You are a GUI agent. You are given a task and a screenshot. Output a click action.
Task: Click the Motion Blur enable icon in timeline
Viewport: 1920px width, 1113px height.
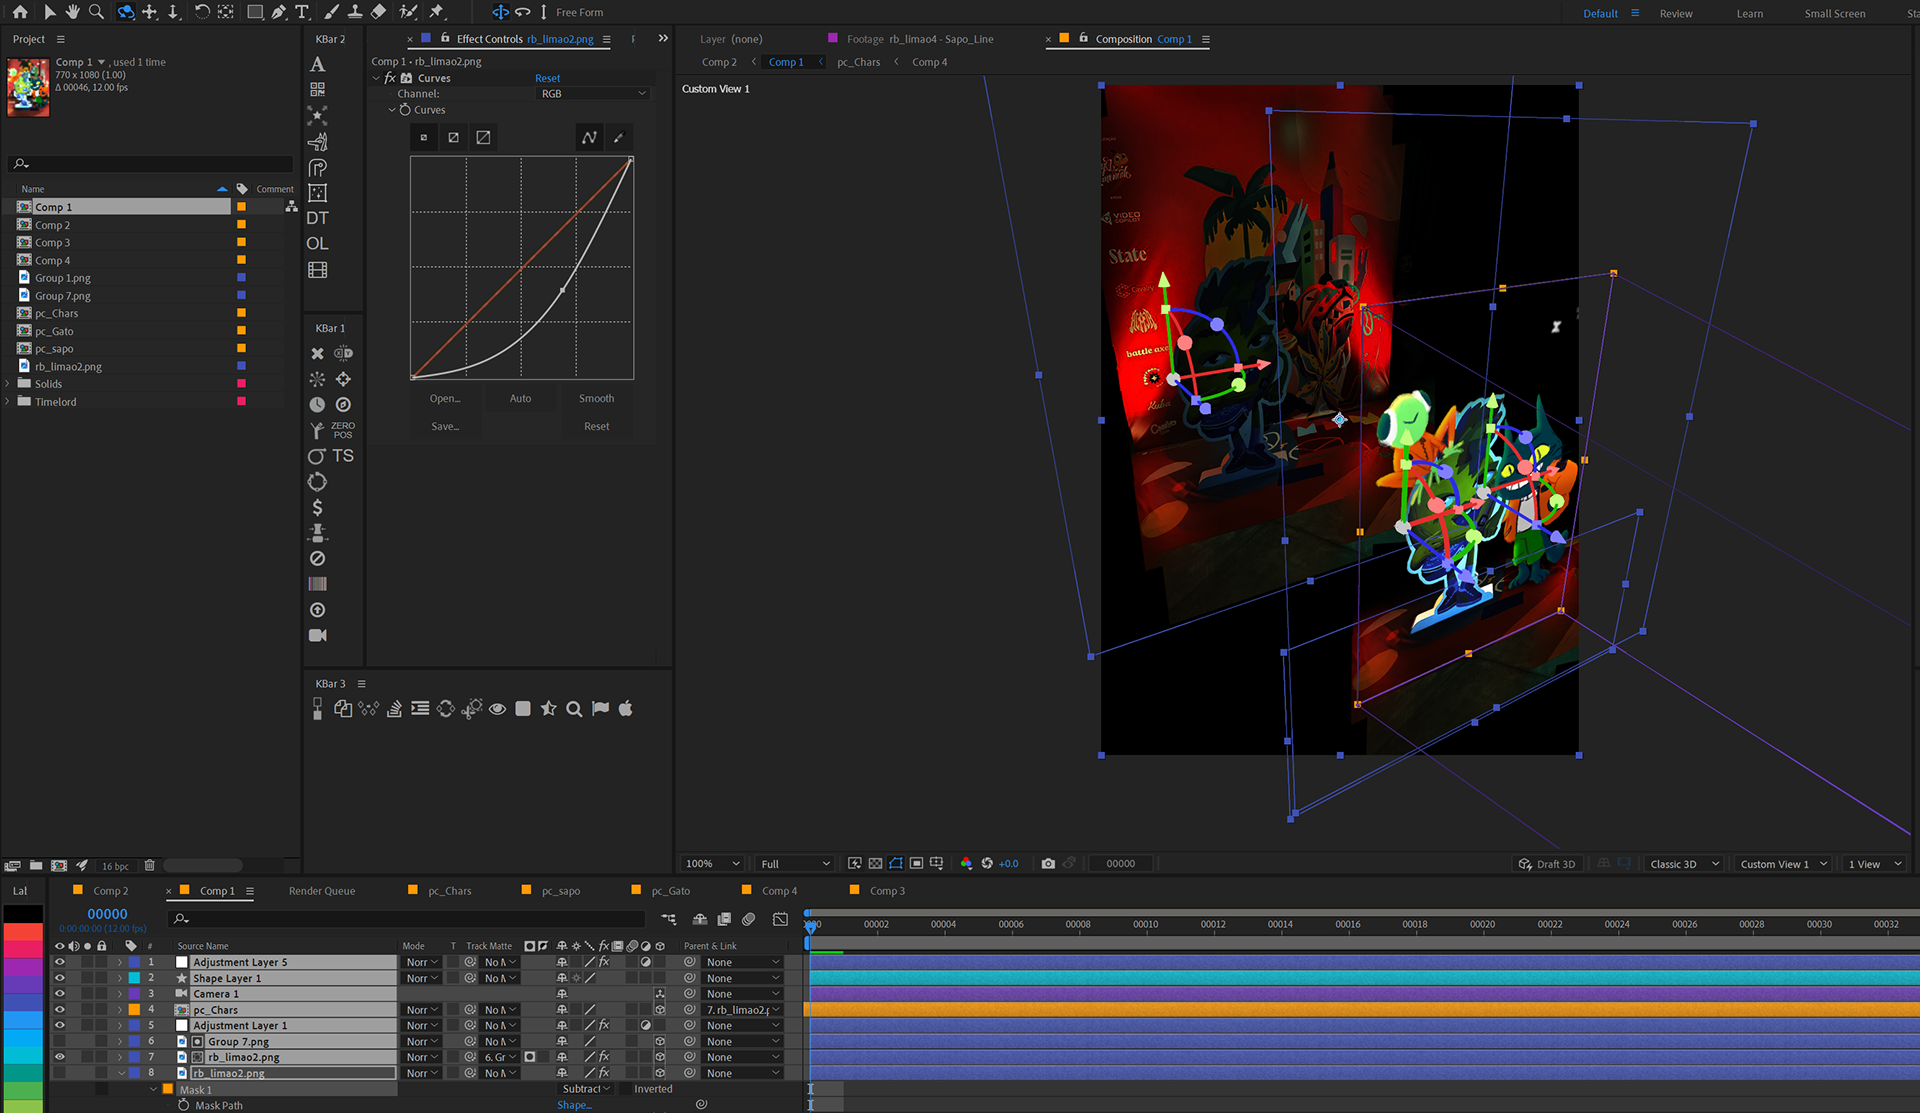tap(749, 919)
